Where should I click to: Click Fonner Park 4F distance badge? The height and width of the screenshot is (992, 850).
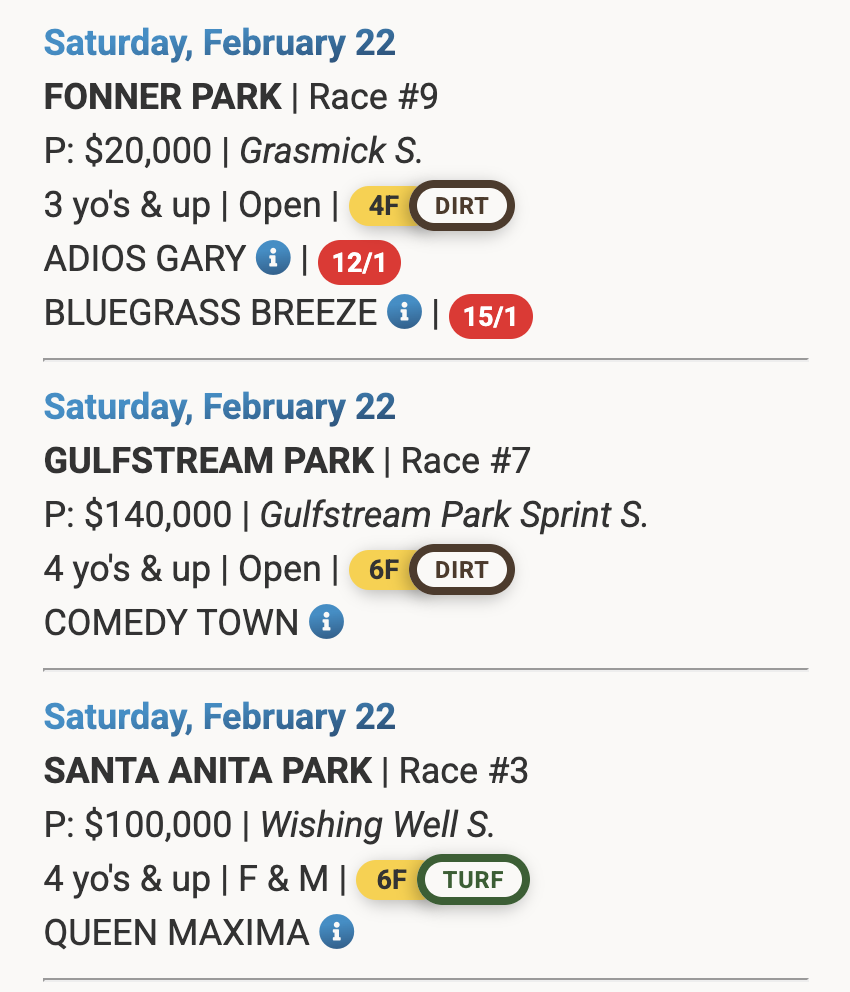(382, 207)
